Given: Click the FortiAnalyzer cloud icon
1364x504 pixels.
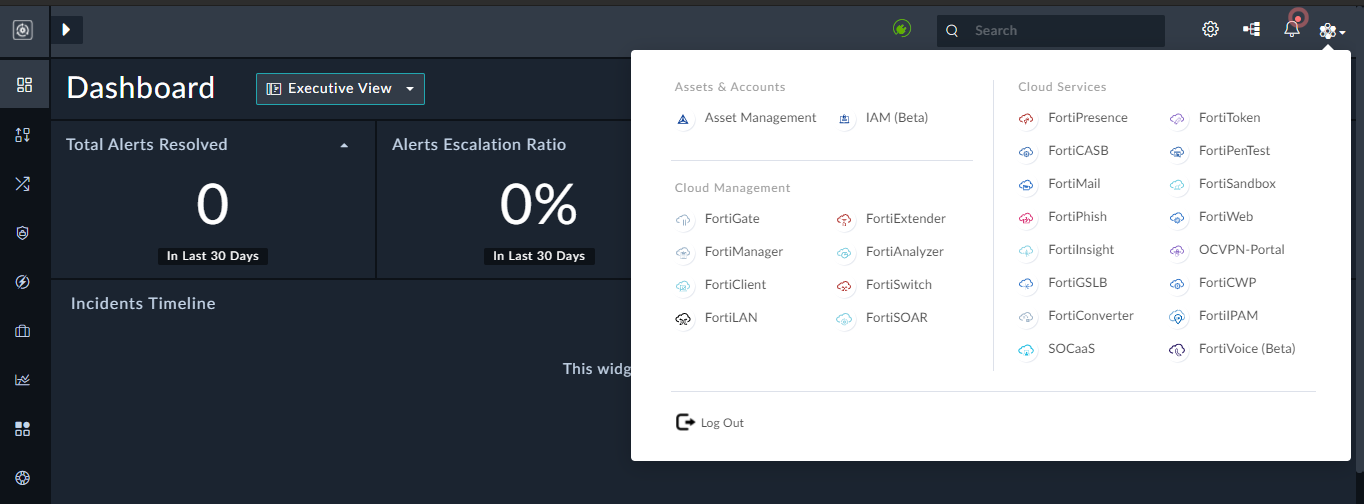Looking at the screenshot, I should (844, 252).
